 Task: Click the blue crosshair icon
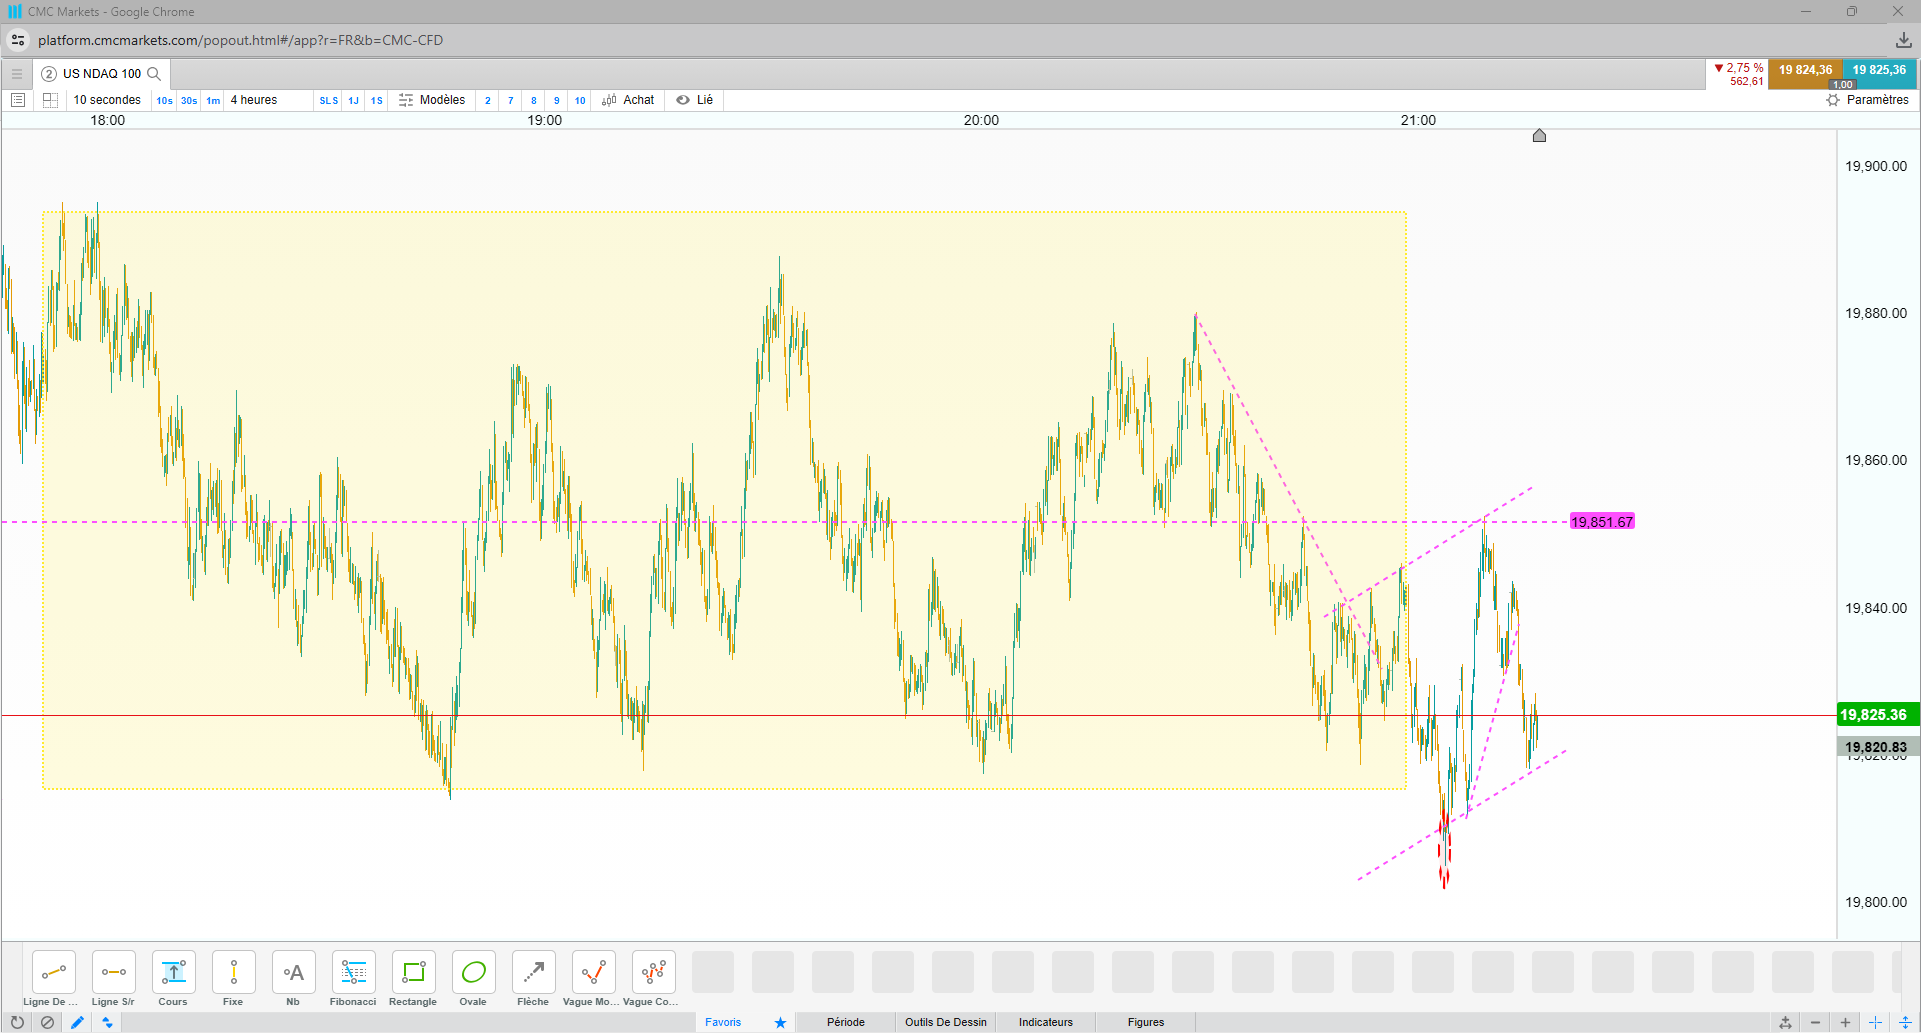pyautogui.click(x=1875, y=1022)
